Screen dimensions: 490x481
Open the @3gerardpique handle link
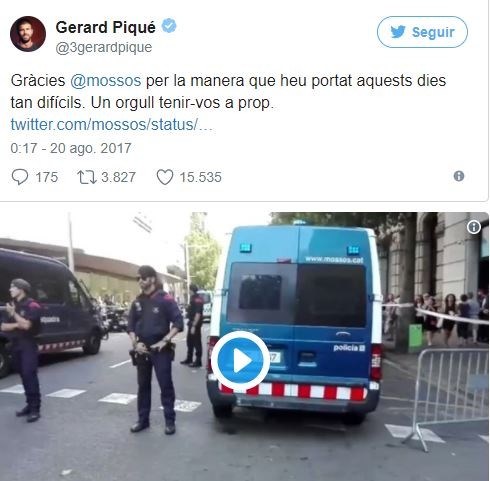pyautogui.click(x=103, y=47)
